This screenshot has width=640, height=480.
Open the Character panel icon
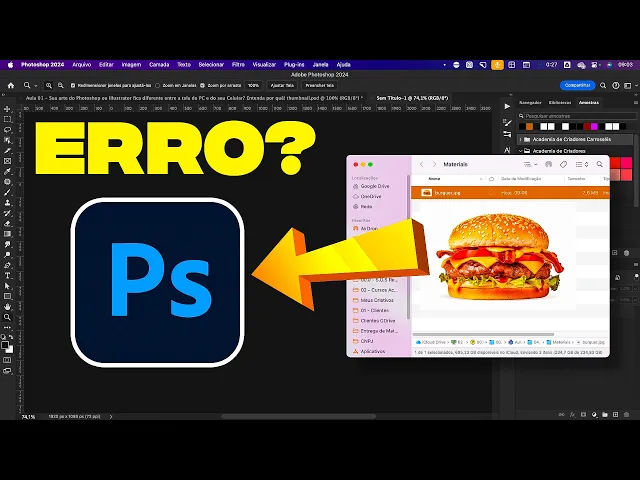(507, 150)
